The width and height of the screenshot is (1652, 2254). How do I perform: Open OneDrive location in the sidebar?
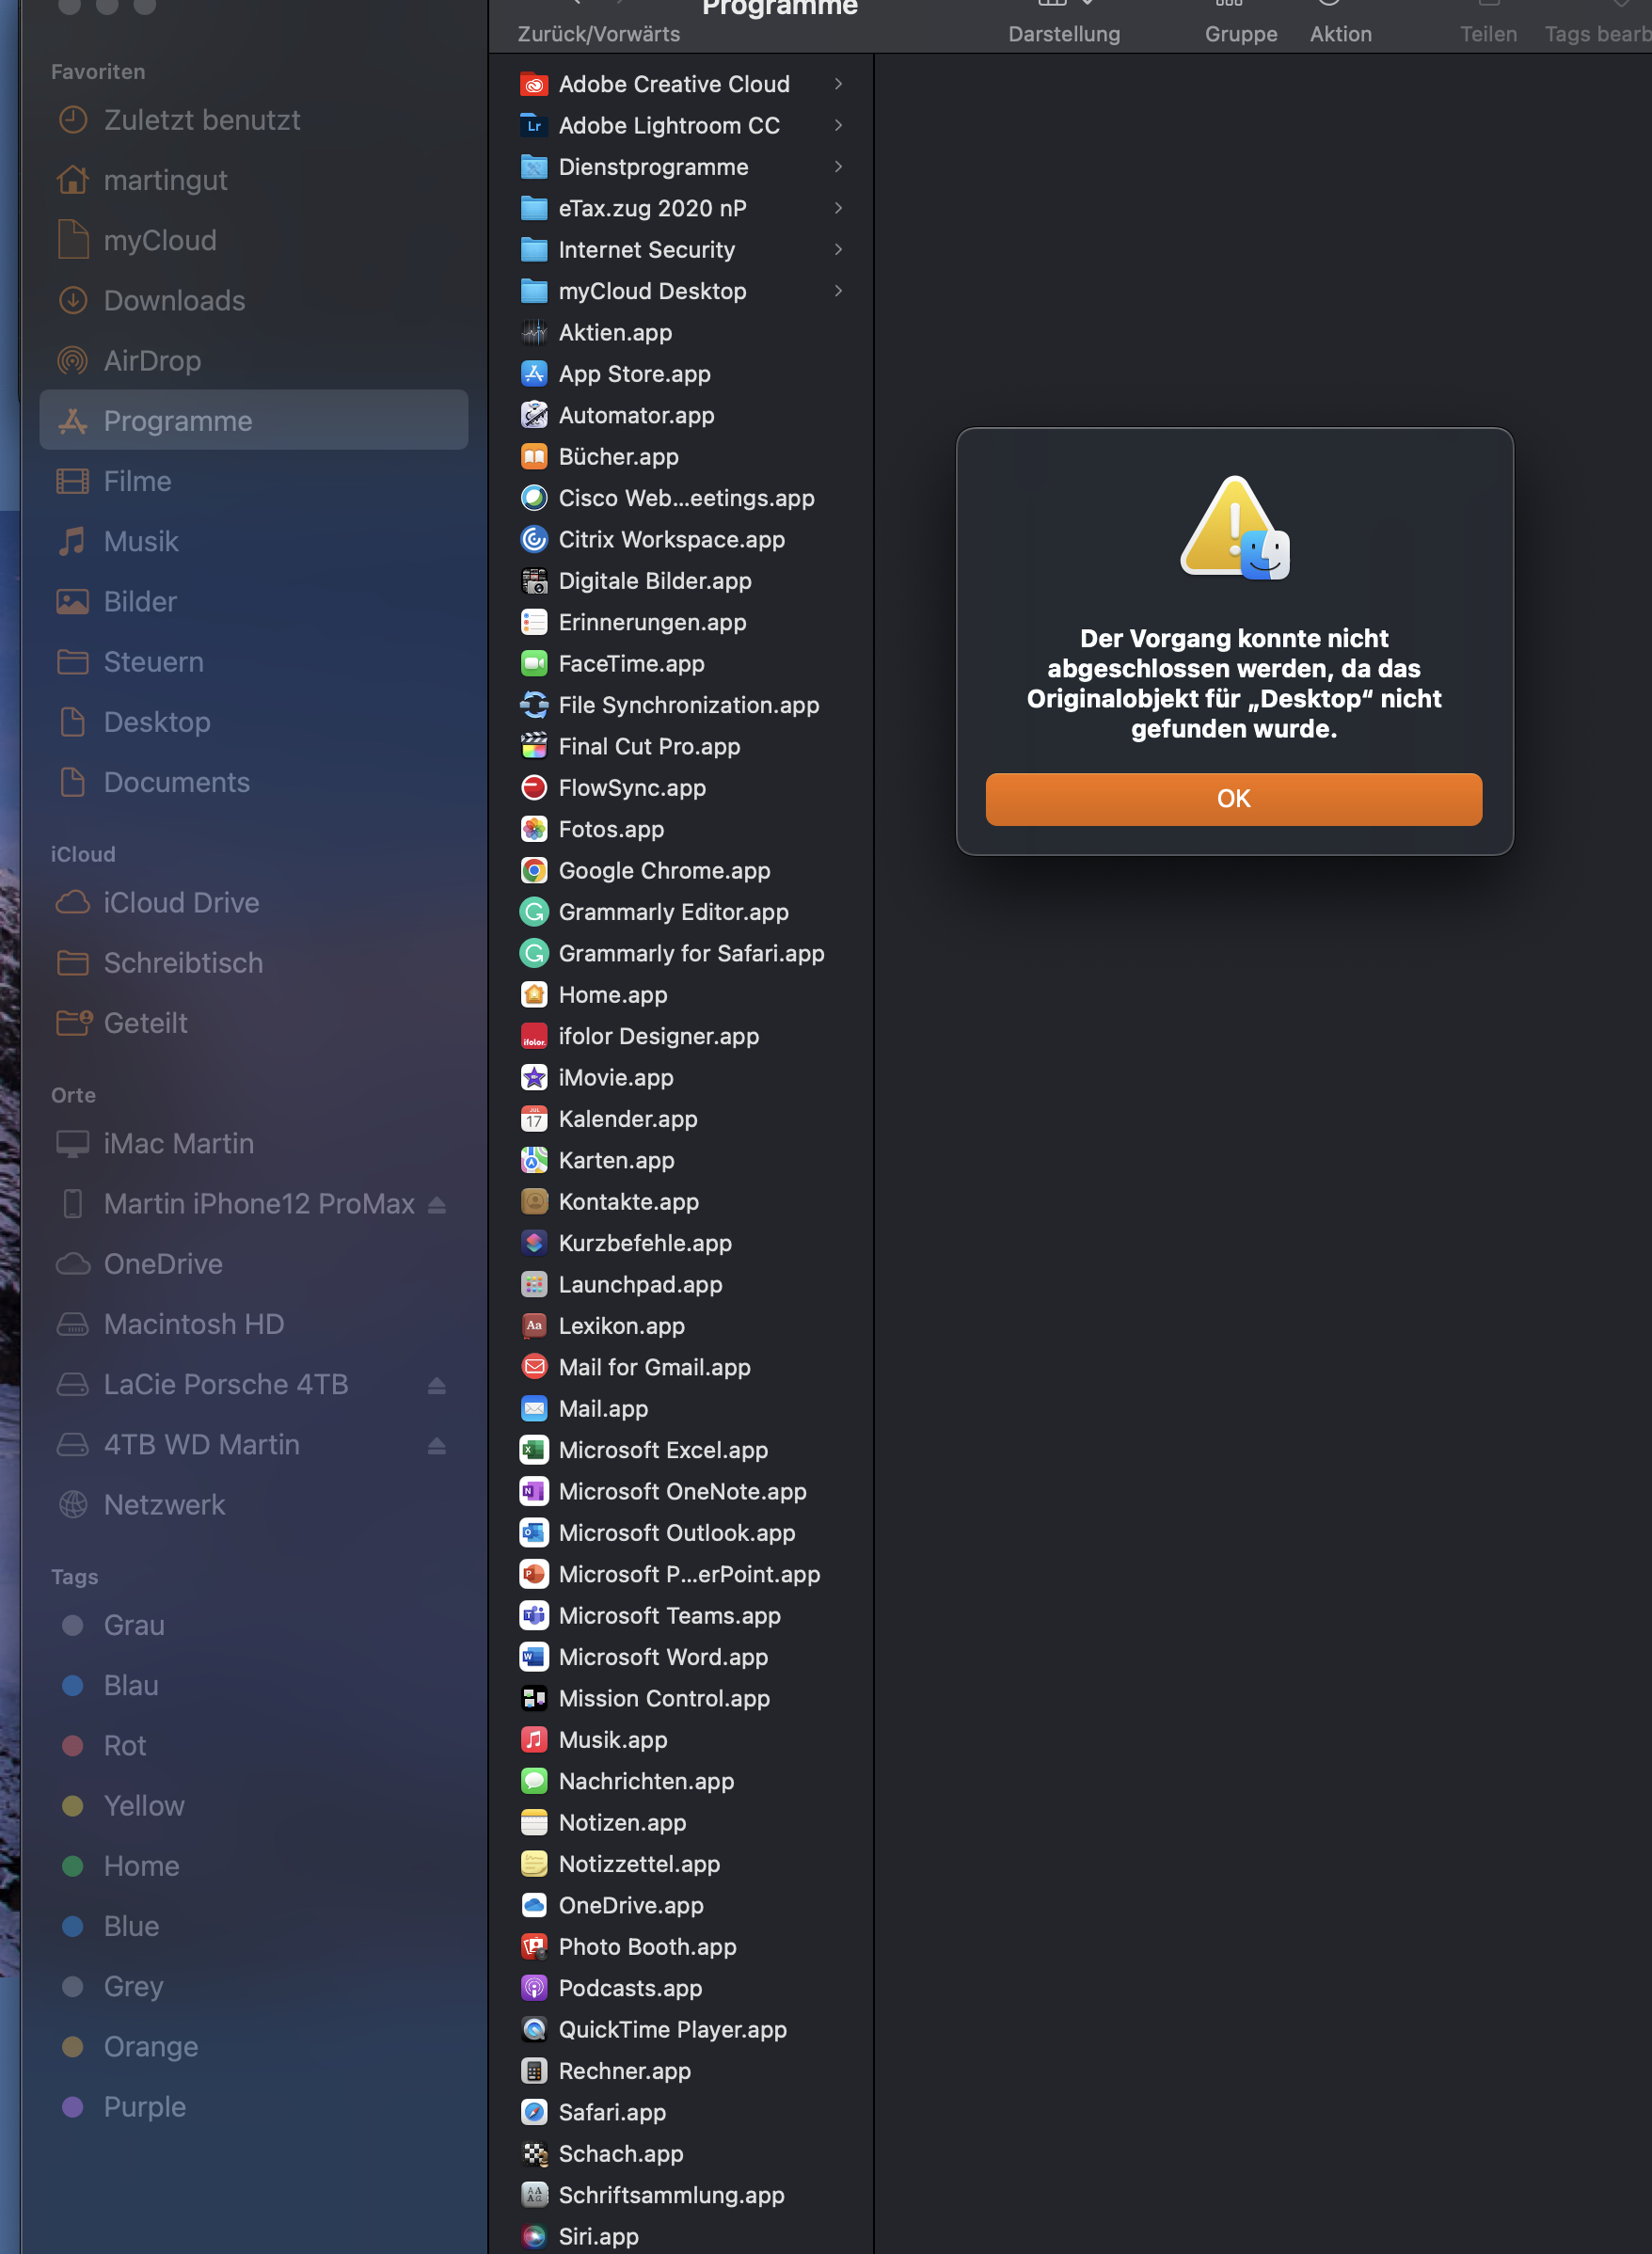[x=254, y=1264]
